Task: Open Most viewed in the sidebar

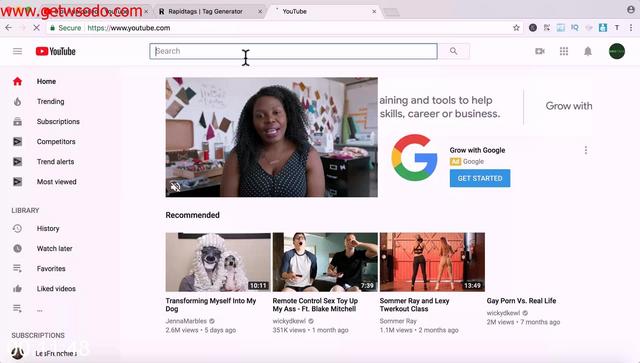Action: [x=57, y=181]
